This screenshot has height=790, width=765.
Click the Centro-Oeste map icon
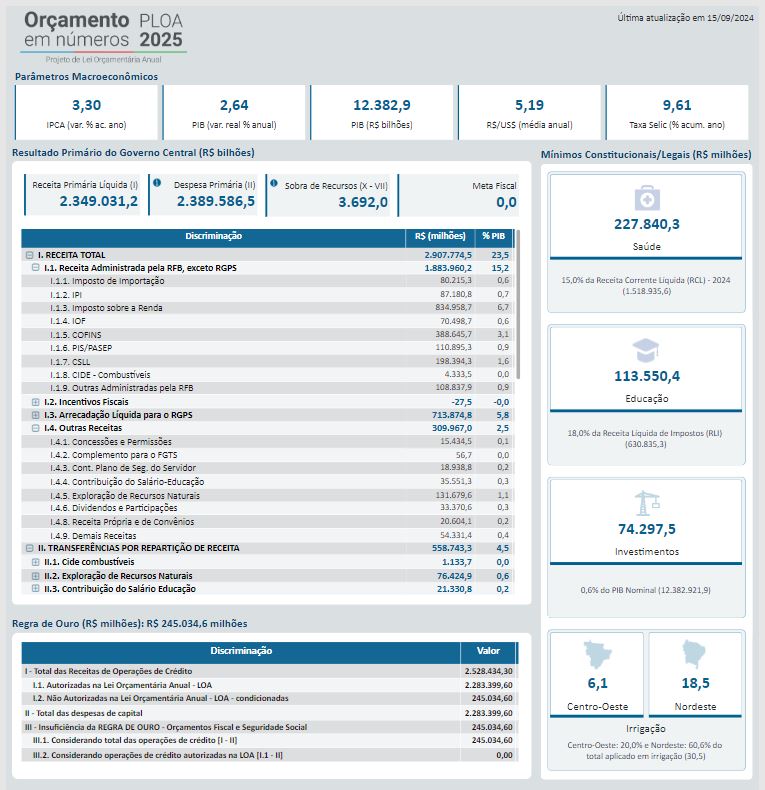click(597, 656)
